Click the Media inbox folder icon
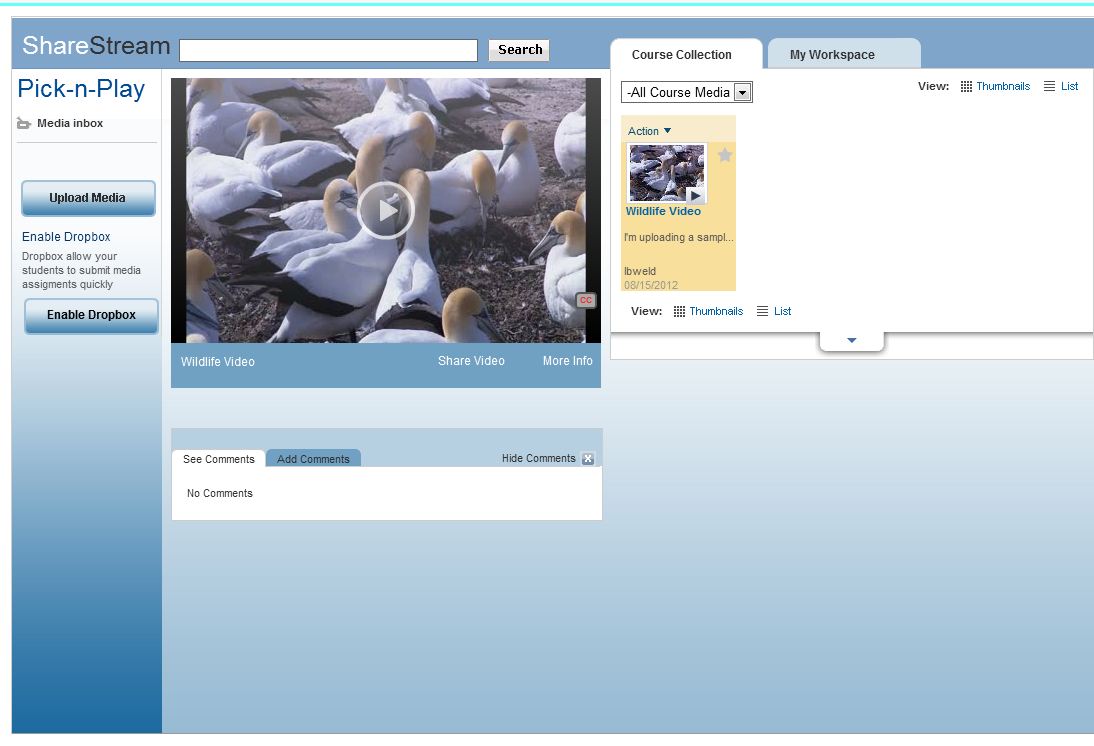1094x746 pixels. [24, 124]
